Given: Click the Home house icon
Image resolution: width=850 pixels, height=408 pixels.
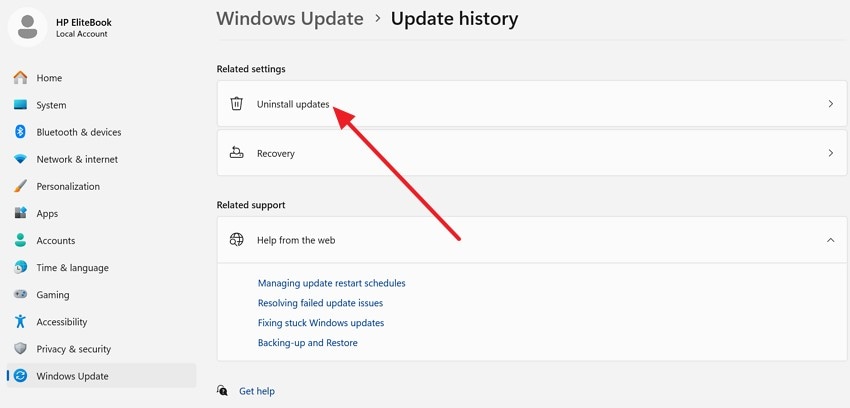Looking at the screenshot, I should (x=20, y=77).
